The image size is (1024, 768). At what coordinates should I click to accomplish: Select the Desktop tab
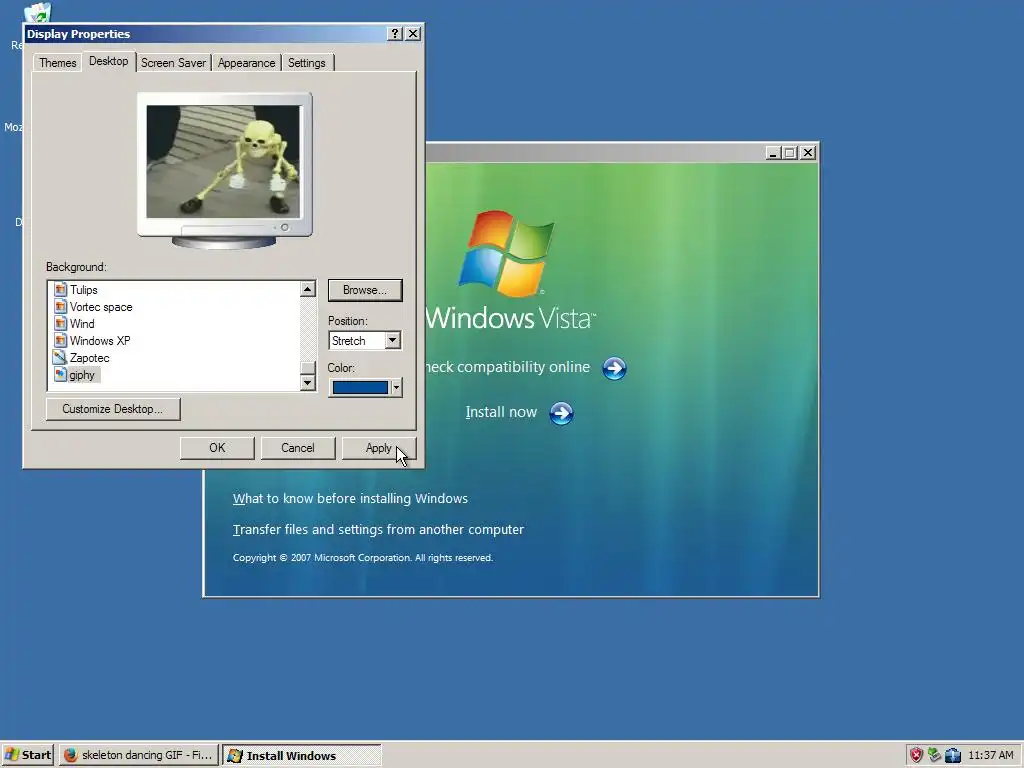click(x=108, y=61)
